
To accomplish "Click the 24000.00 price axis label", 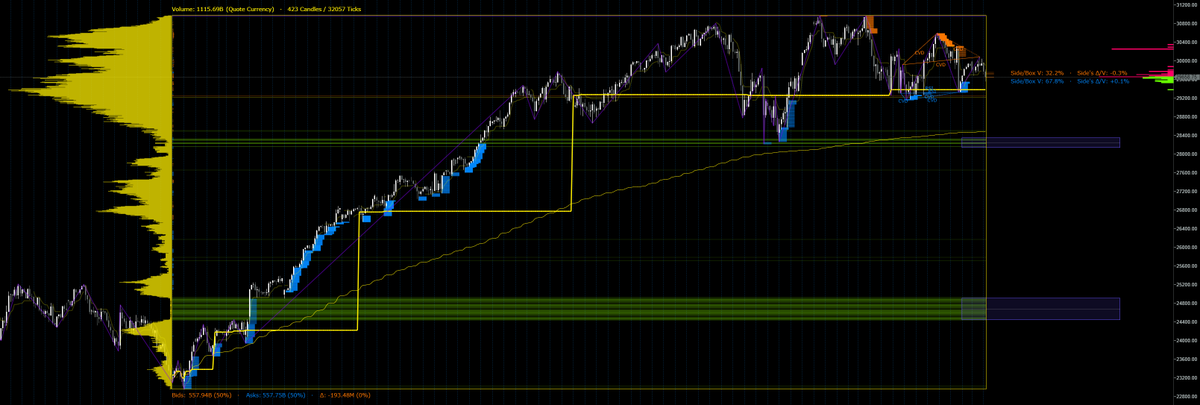I will coord(1187,340).
